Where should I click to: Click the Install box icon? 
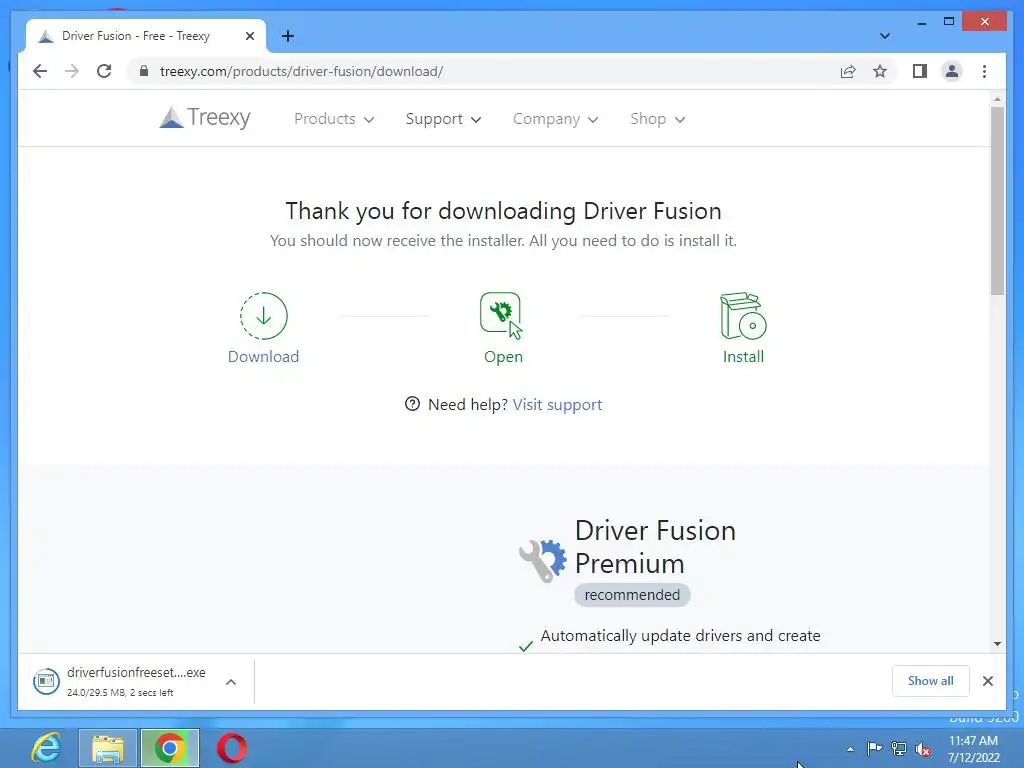(743, 316)
